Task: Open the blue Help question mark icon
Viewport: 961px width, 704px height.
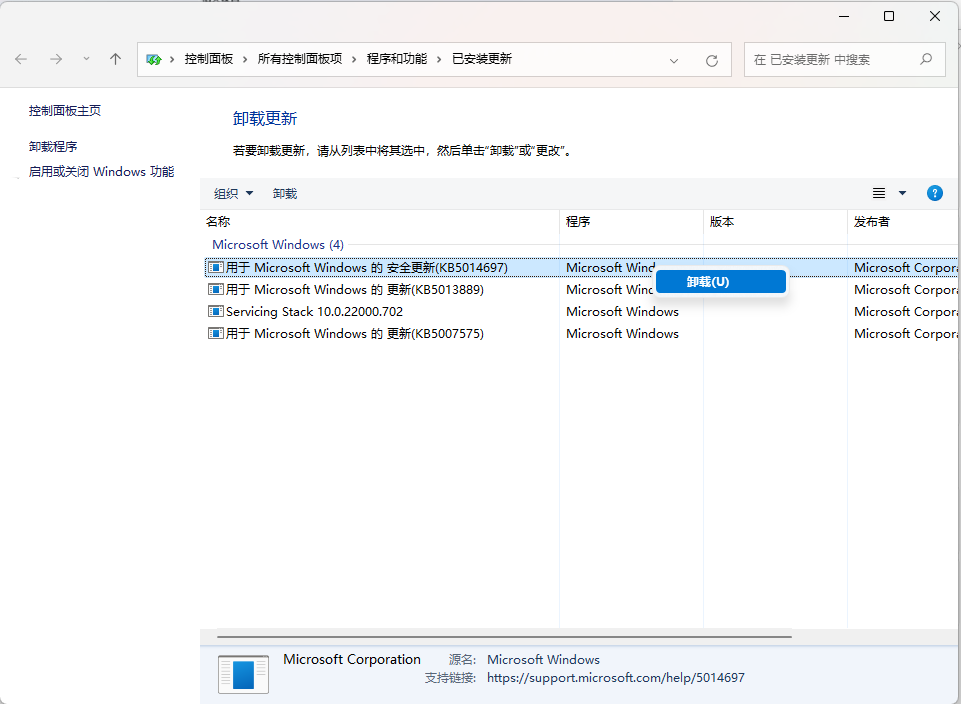Action: (935, 193)
